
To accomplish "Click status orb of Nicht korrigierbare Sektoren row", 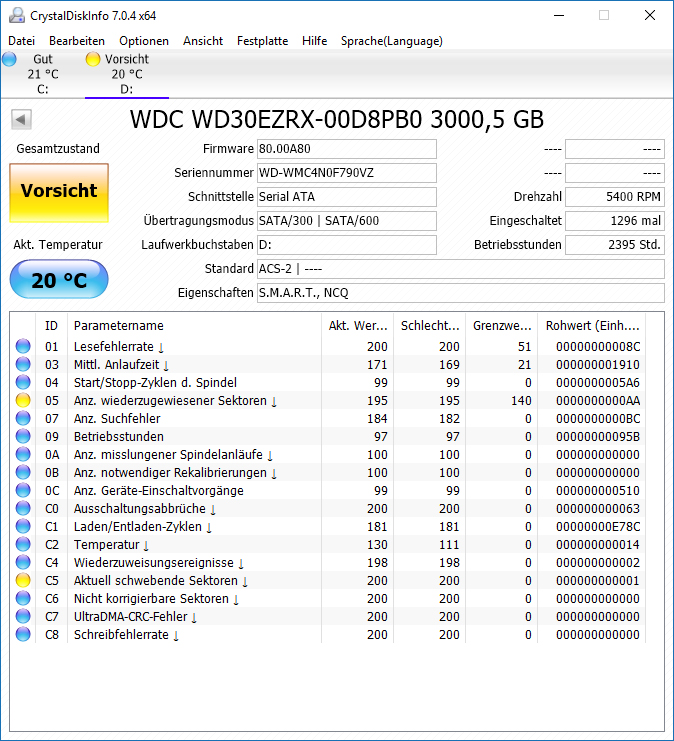I will click(23, 598).
